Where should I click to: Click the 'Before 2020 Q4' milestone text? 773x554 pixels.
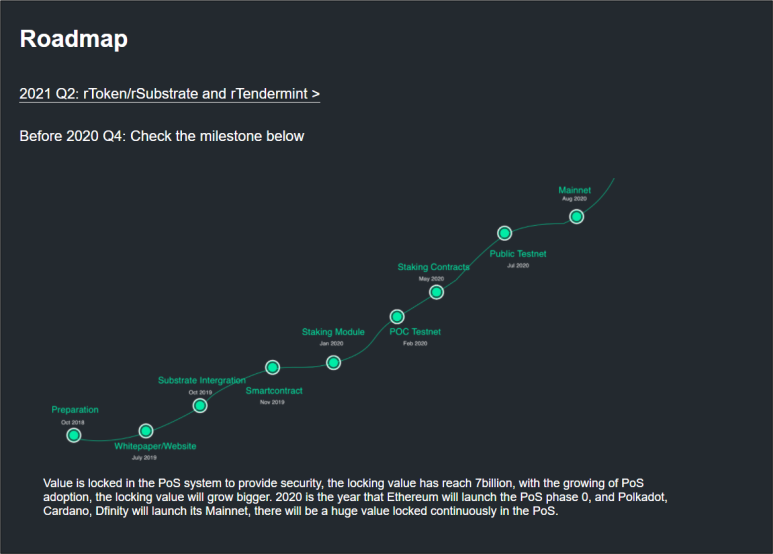click(161, 136)
